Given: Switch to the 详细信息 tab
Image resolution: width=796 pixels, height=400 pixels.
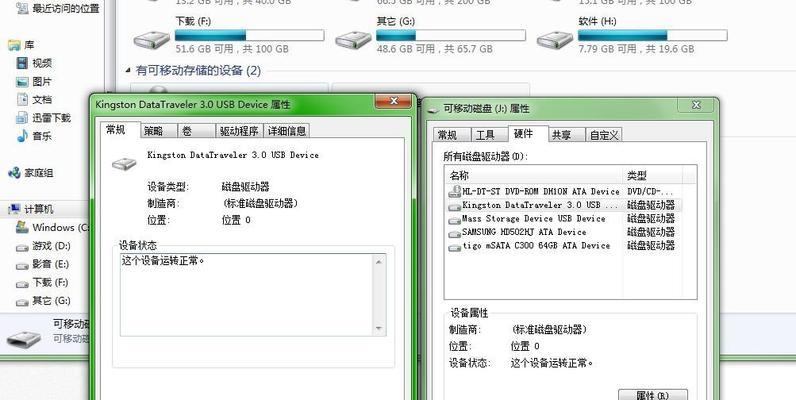Looking at the screenshot, I should click(287, 131).
